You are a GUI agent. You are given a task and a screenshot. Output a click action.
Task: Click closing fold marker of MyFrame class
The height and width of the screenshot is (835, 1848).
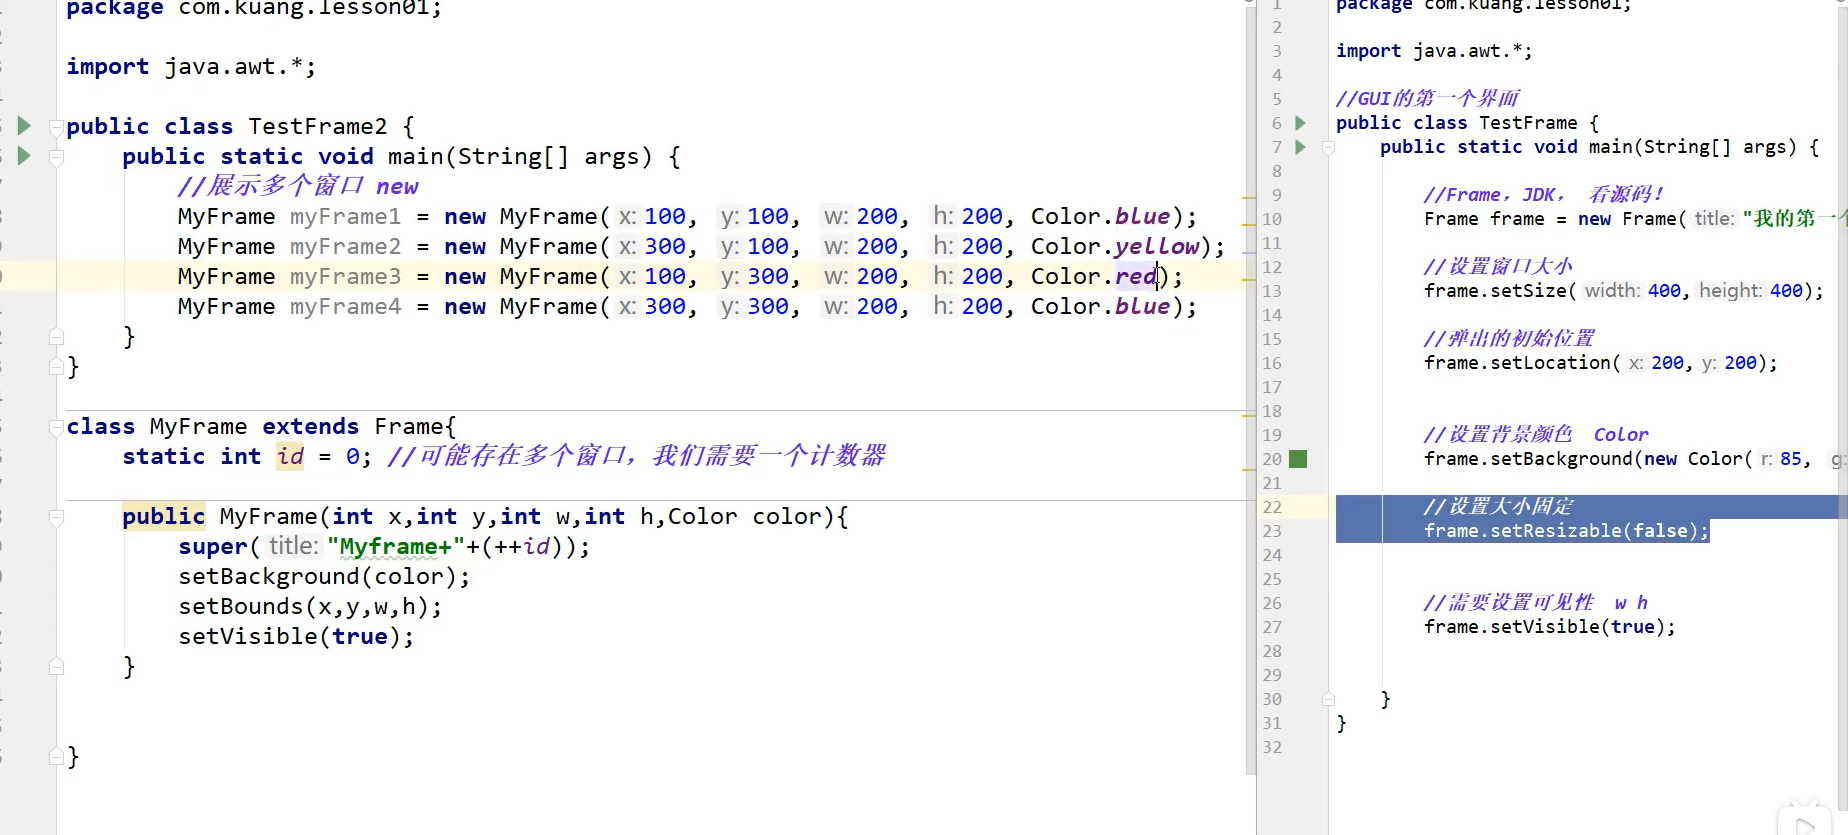(57, 757)
